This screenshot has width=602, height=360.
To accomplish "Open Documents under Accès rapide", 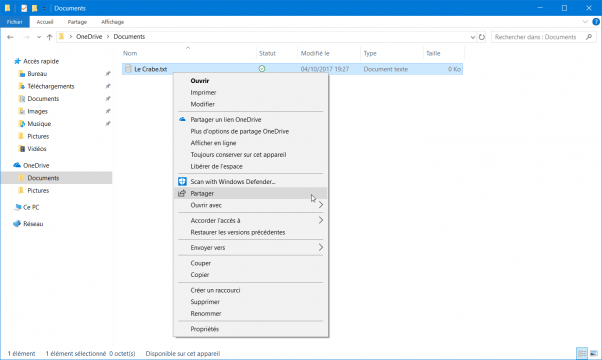I will 43,99.
